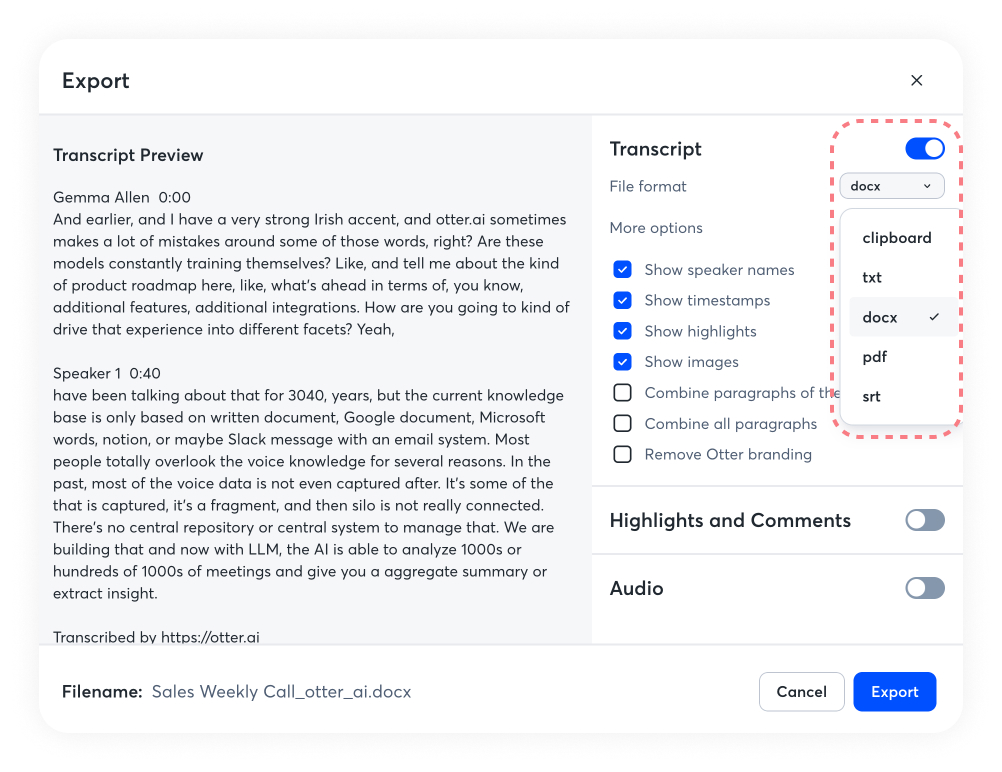Uncheck Show speaker names
The width and height of the screenshot is (1002, 772).
(x=622, y=270)
